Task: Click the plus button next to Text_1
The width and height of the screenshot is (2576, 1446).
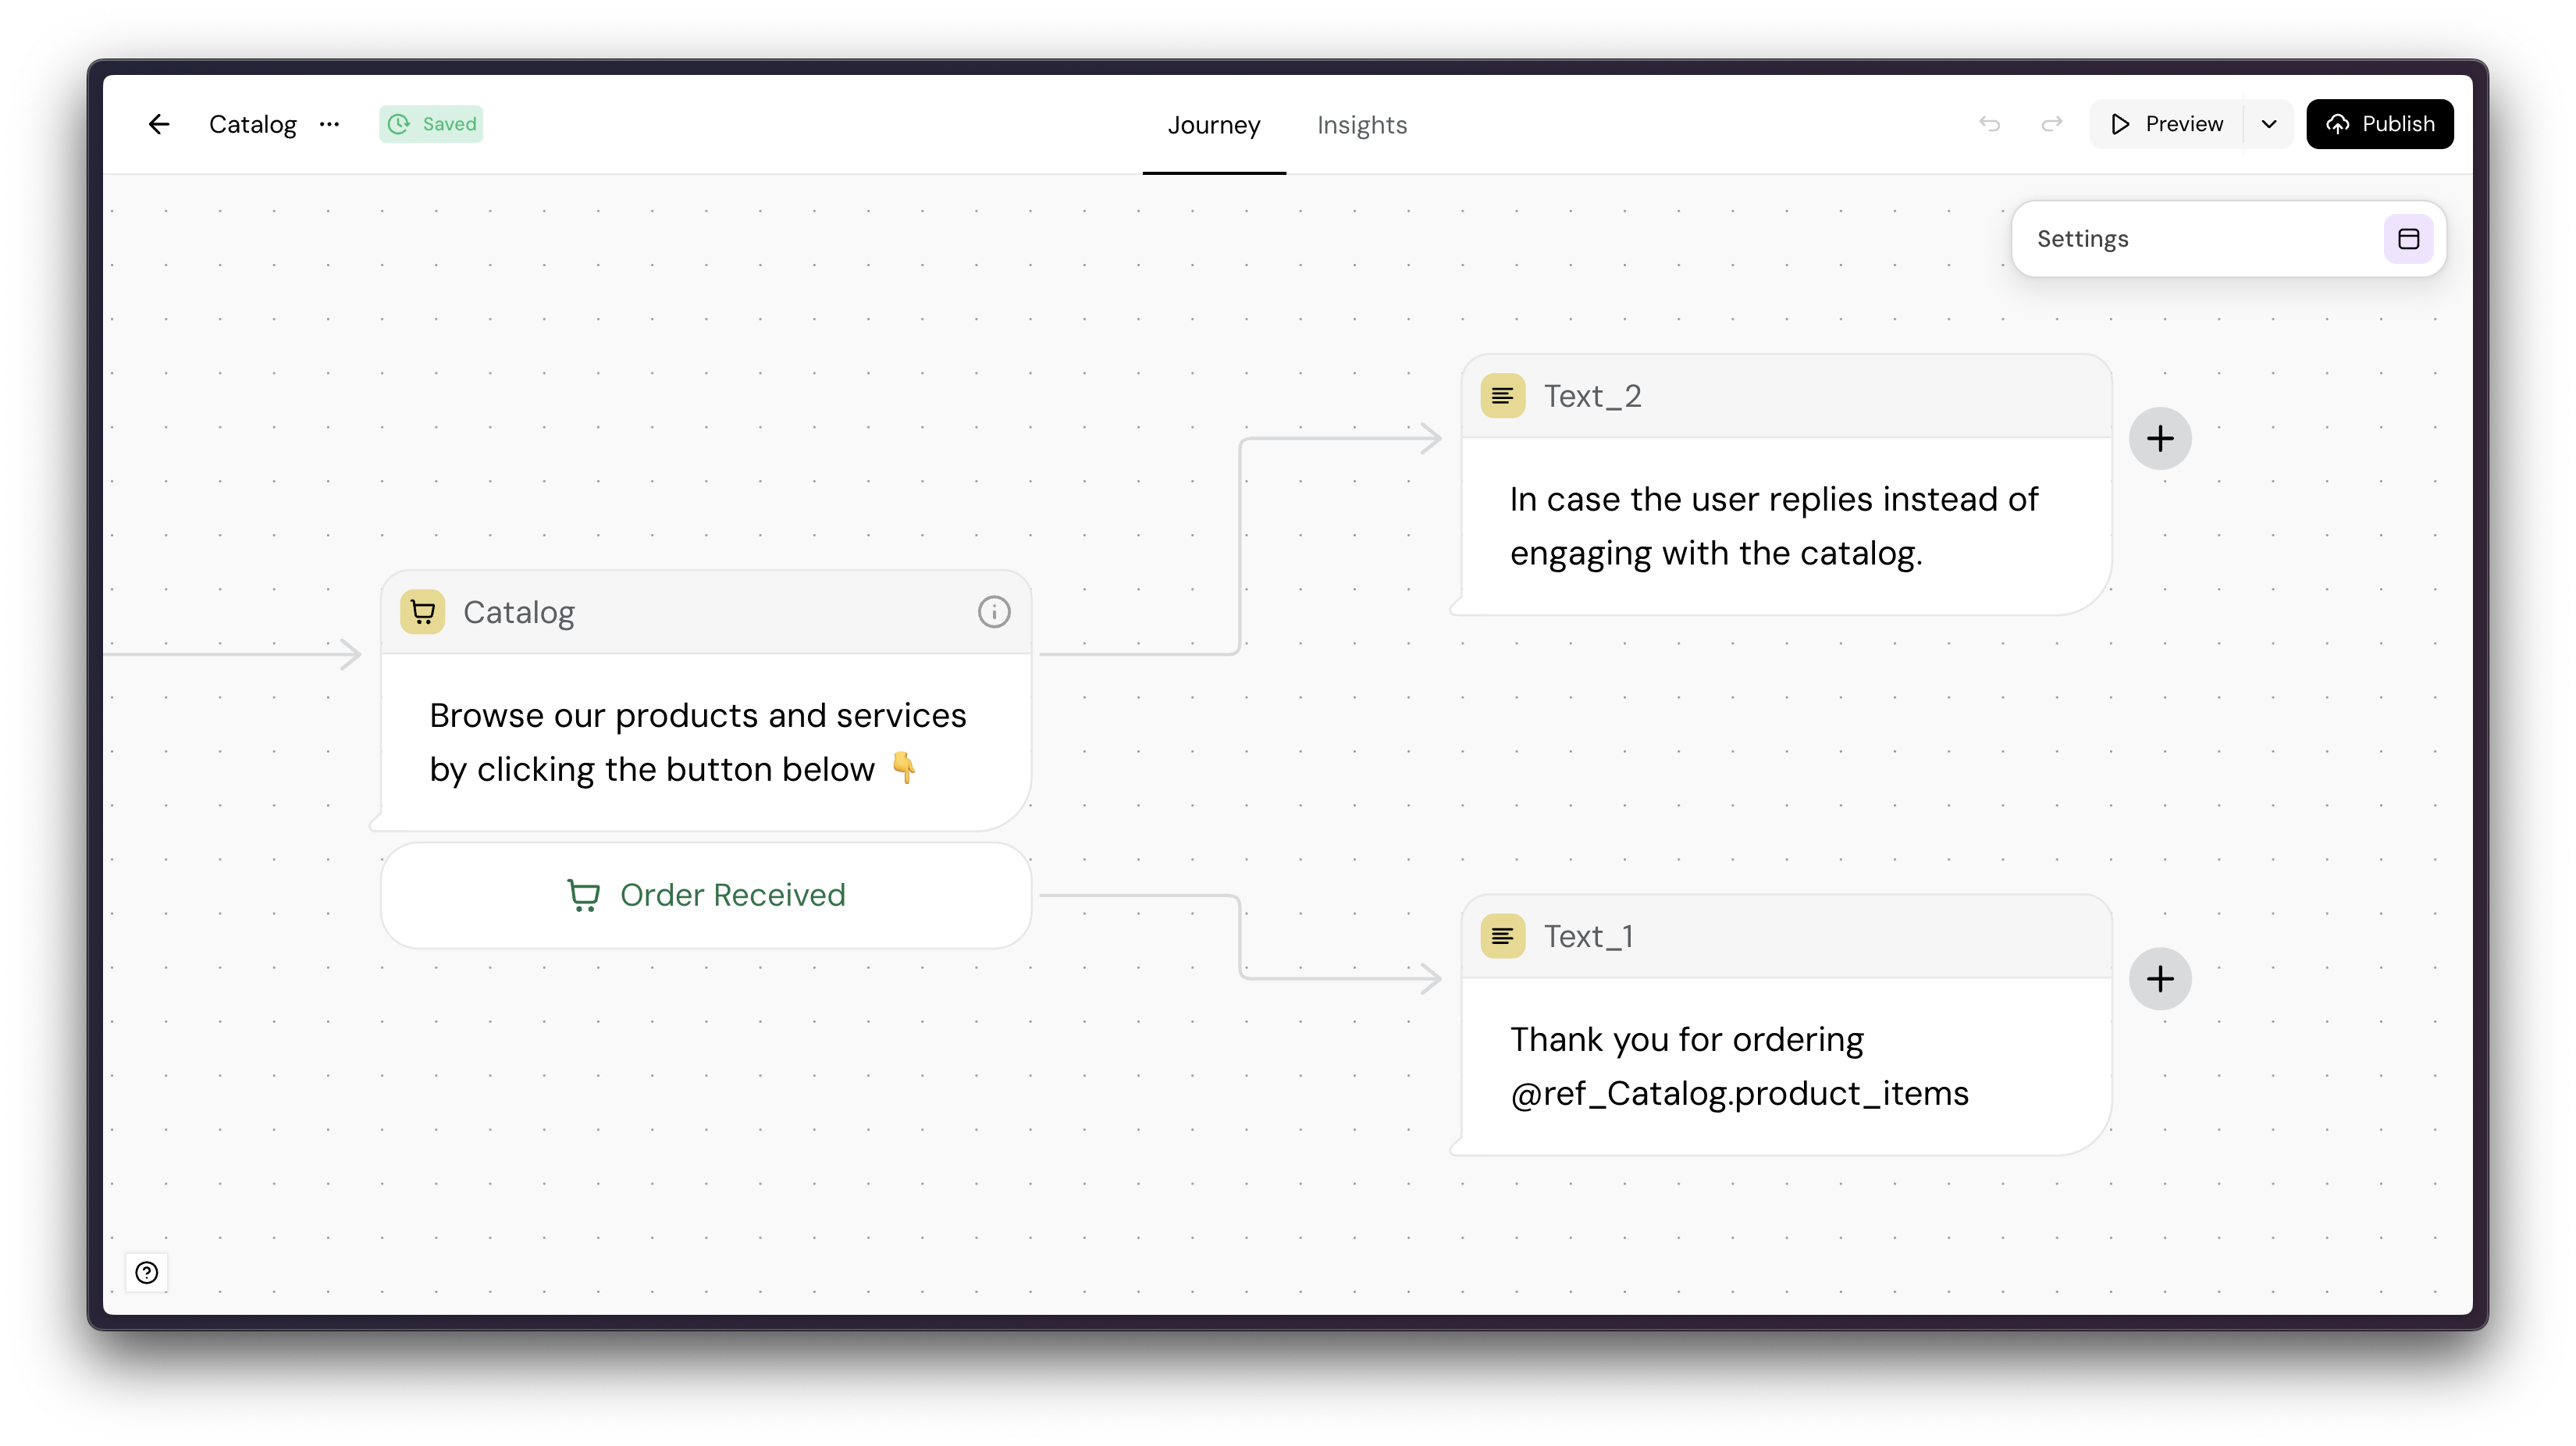Action: [2159, 978]
